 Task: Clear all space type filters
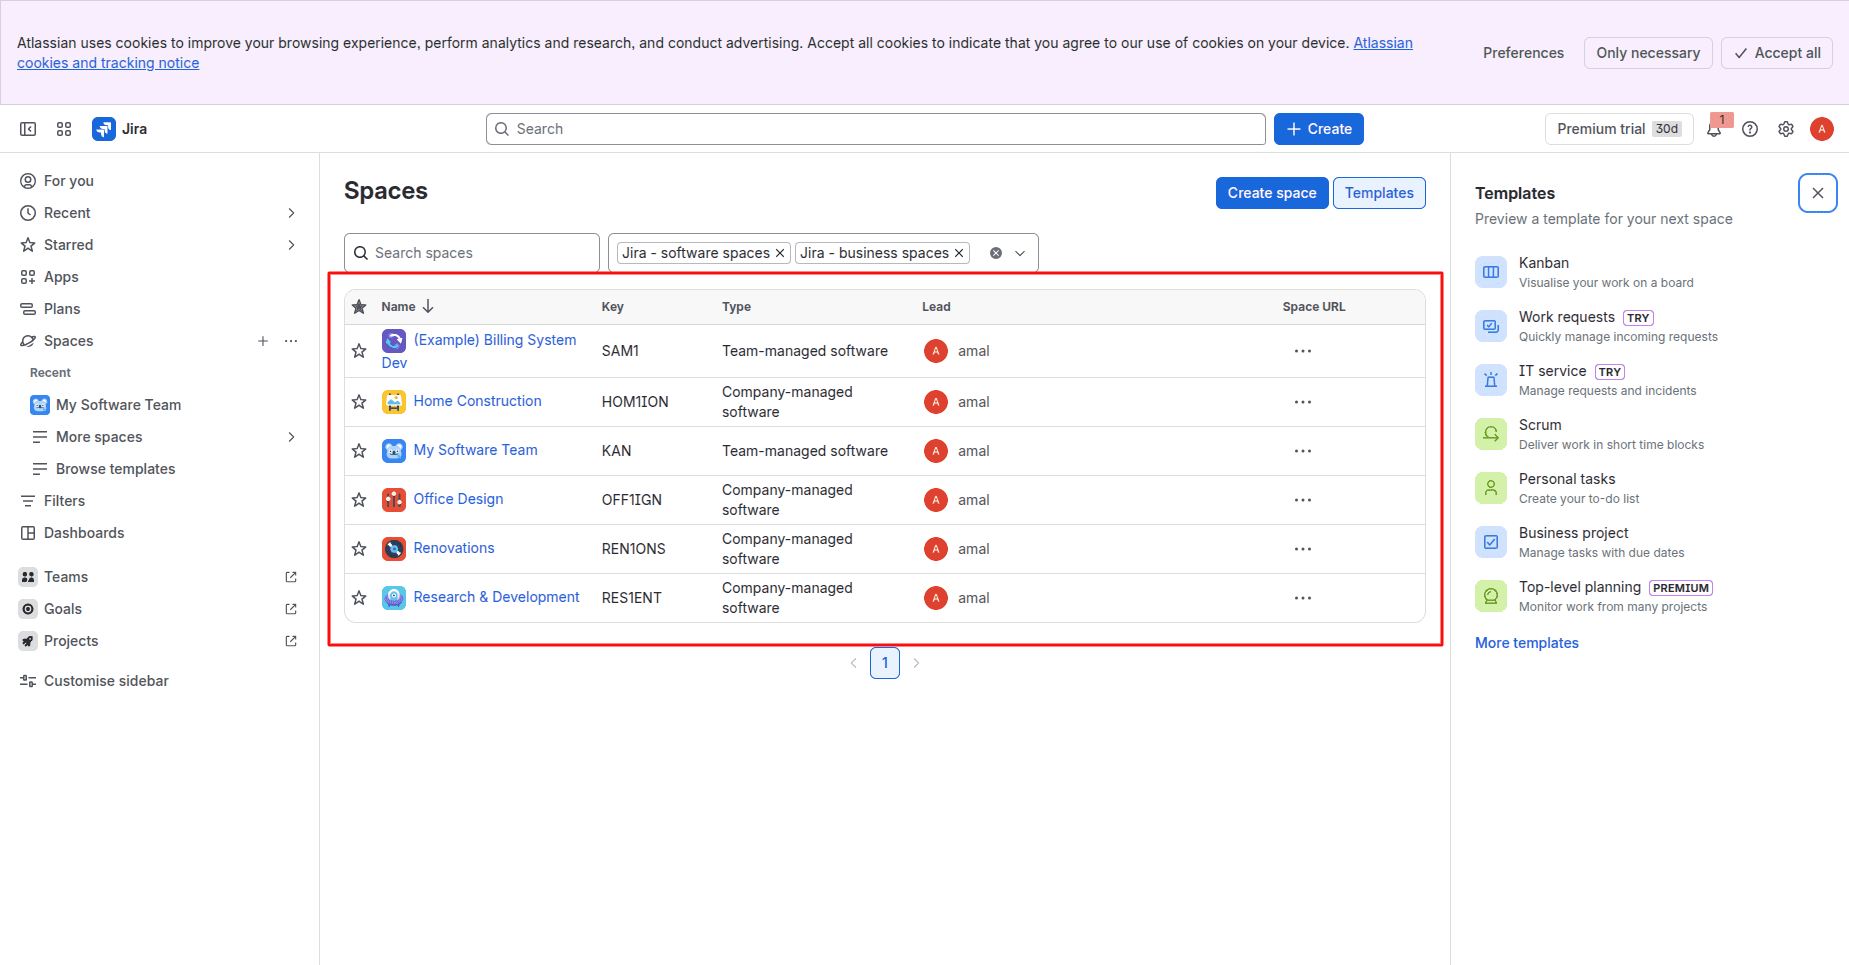click(996, 253)
